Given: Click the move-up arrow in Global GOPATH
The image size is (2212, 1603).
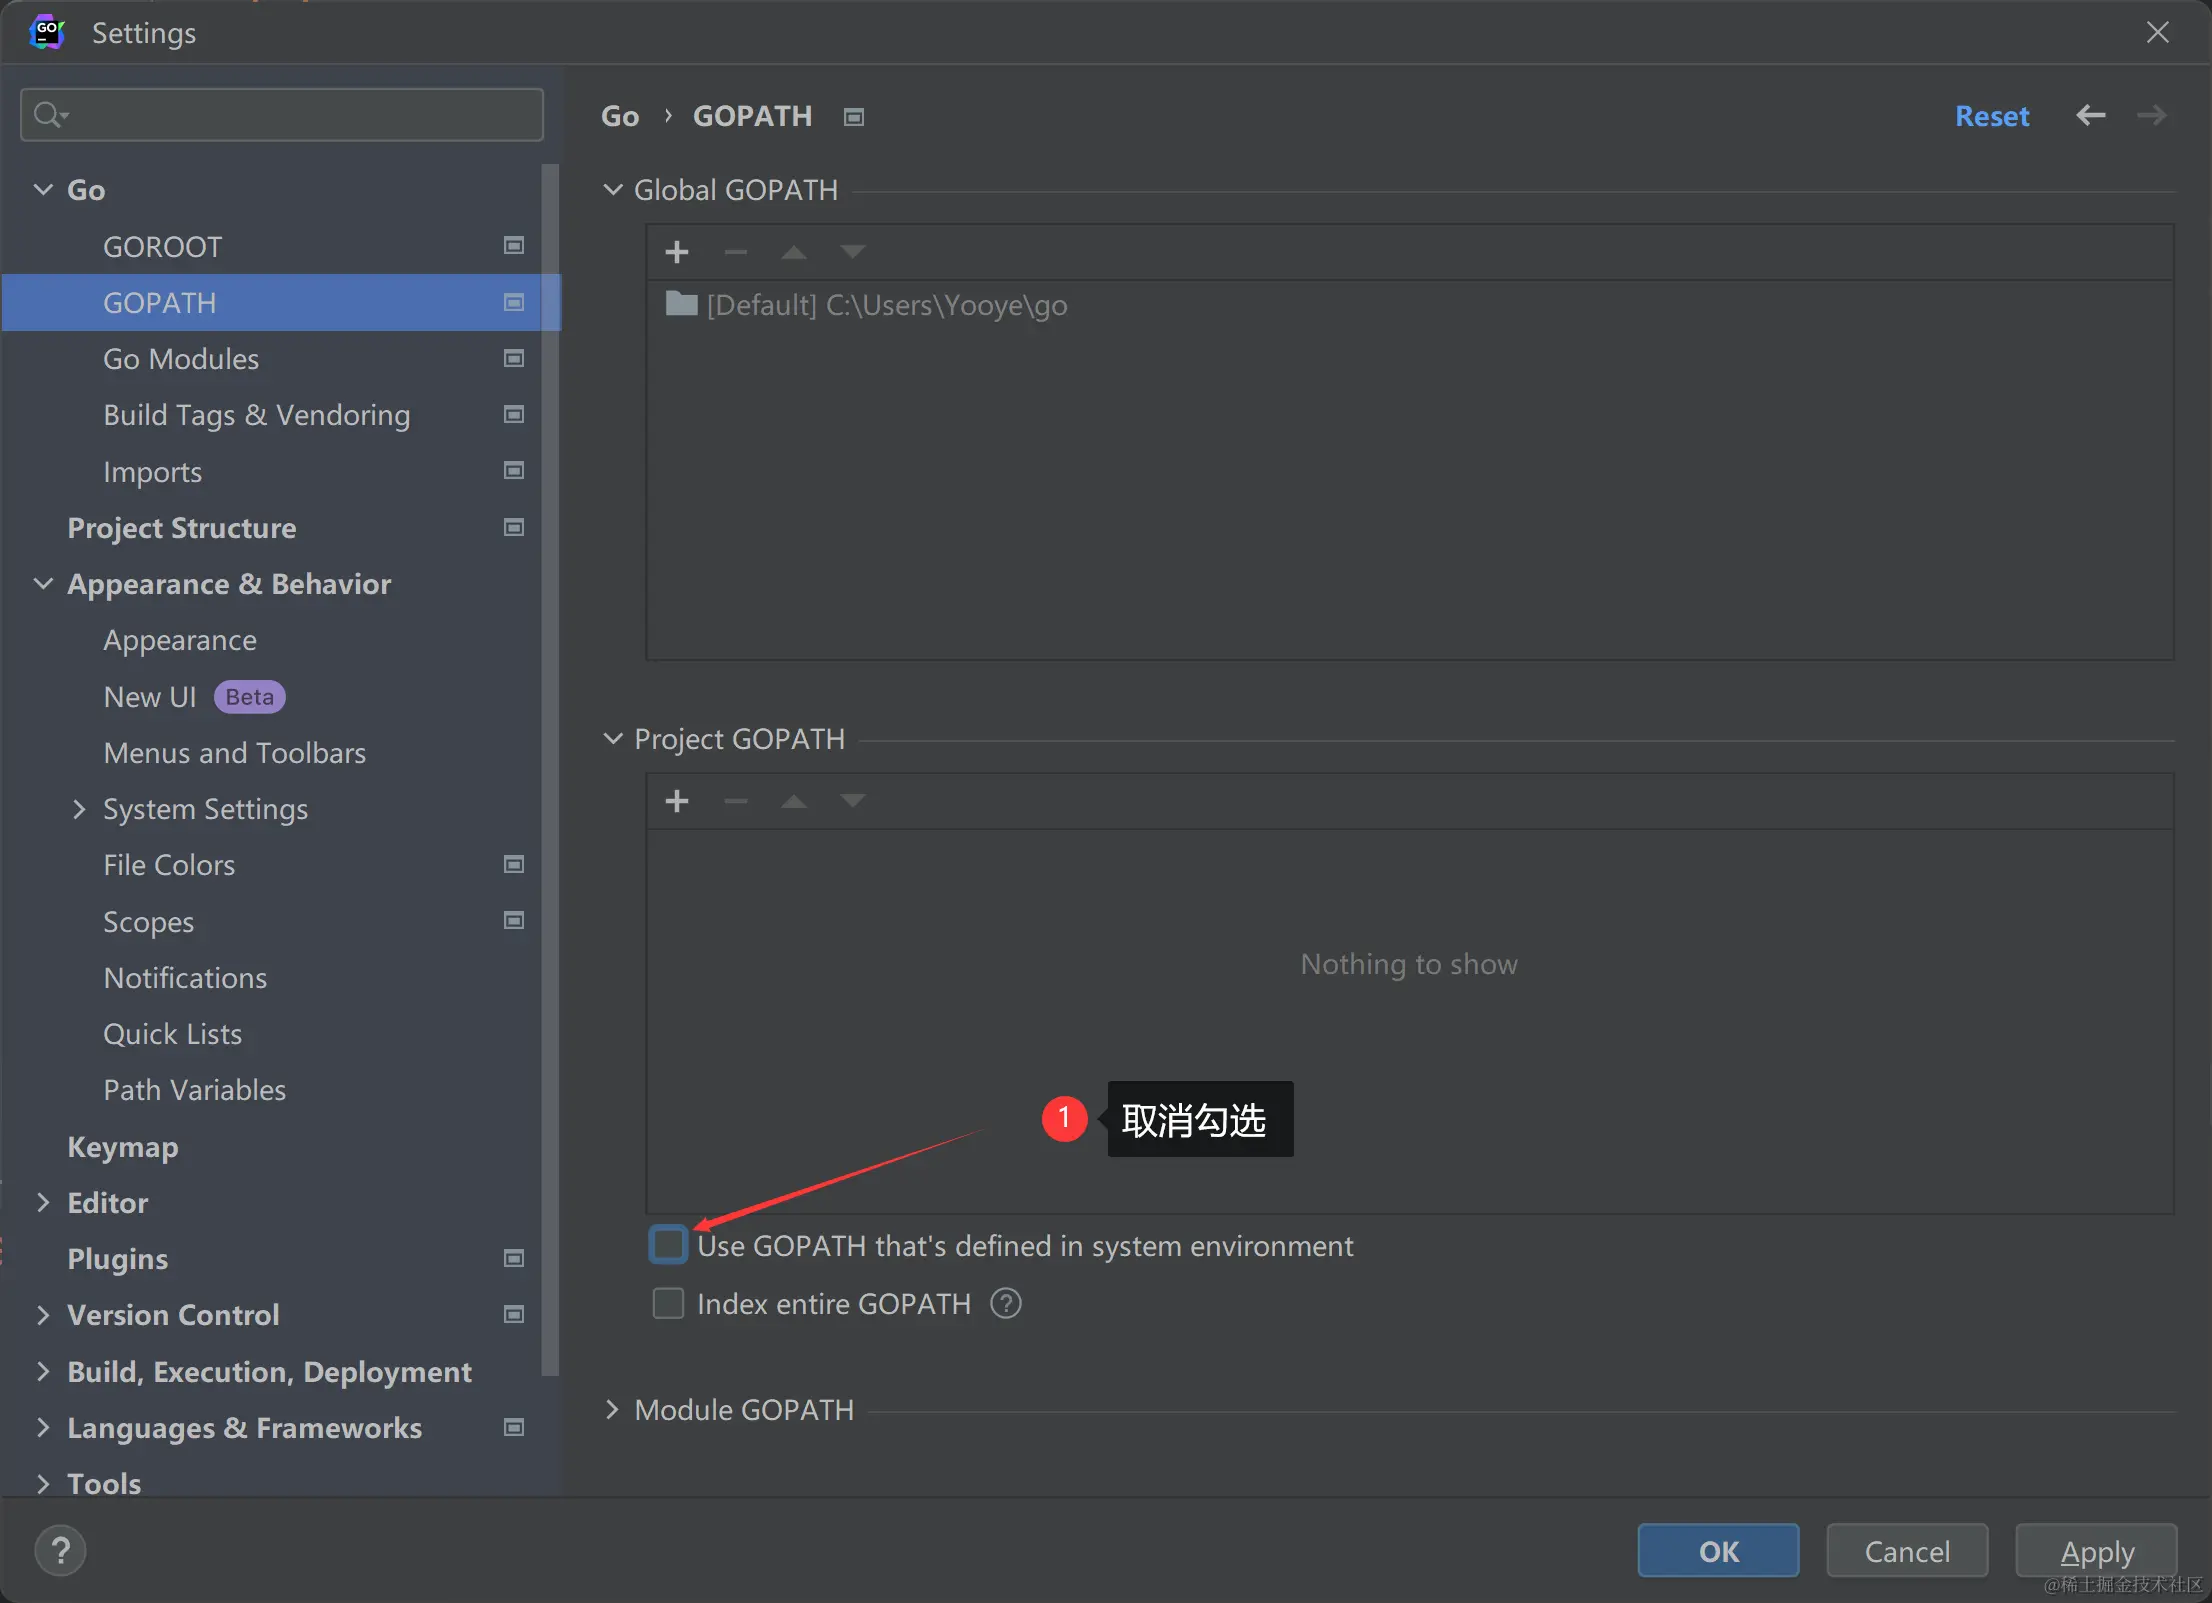Looking at the screenshot, I should pyautogui.click(x=794, y=252).
